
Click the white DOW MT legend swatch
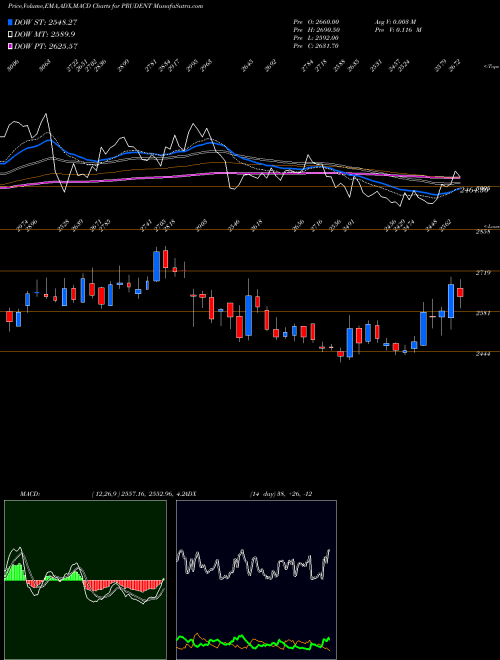click(10, 34)
